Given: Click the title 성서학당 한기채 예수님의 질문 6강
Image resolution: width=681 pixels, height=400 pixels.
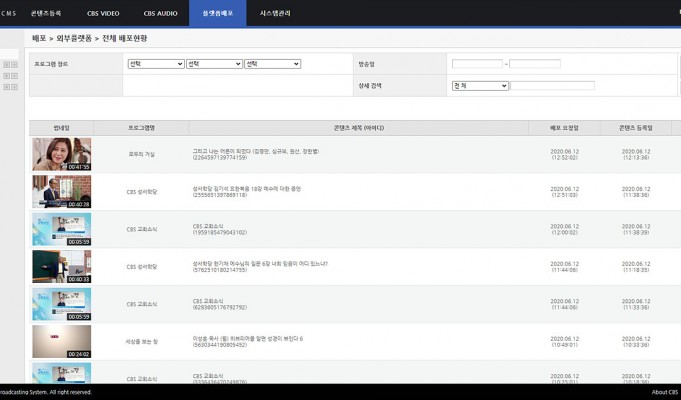Looking at the screenshot, I should coord(260,264).
